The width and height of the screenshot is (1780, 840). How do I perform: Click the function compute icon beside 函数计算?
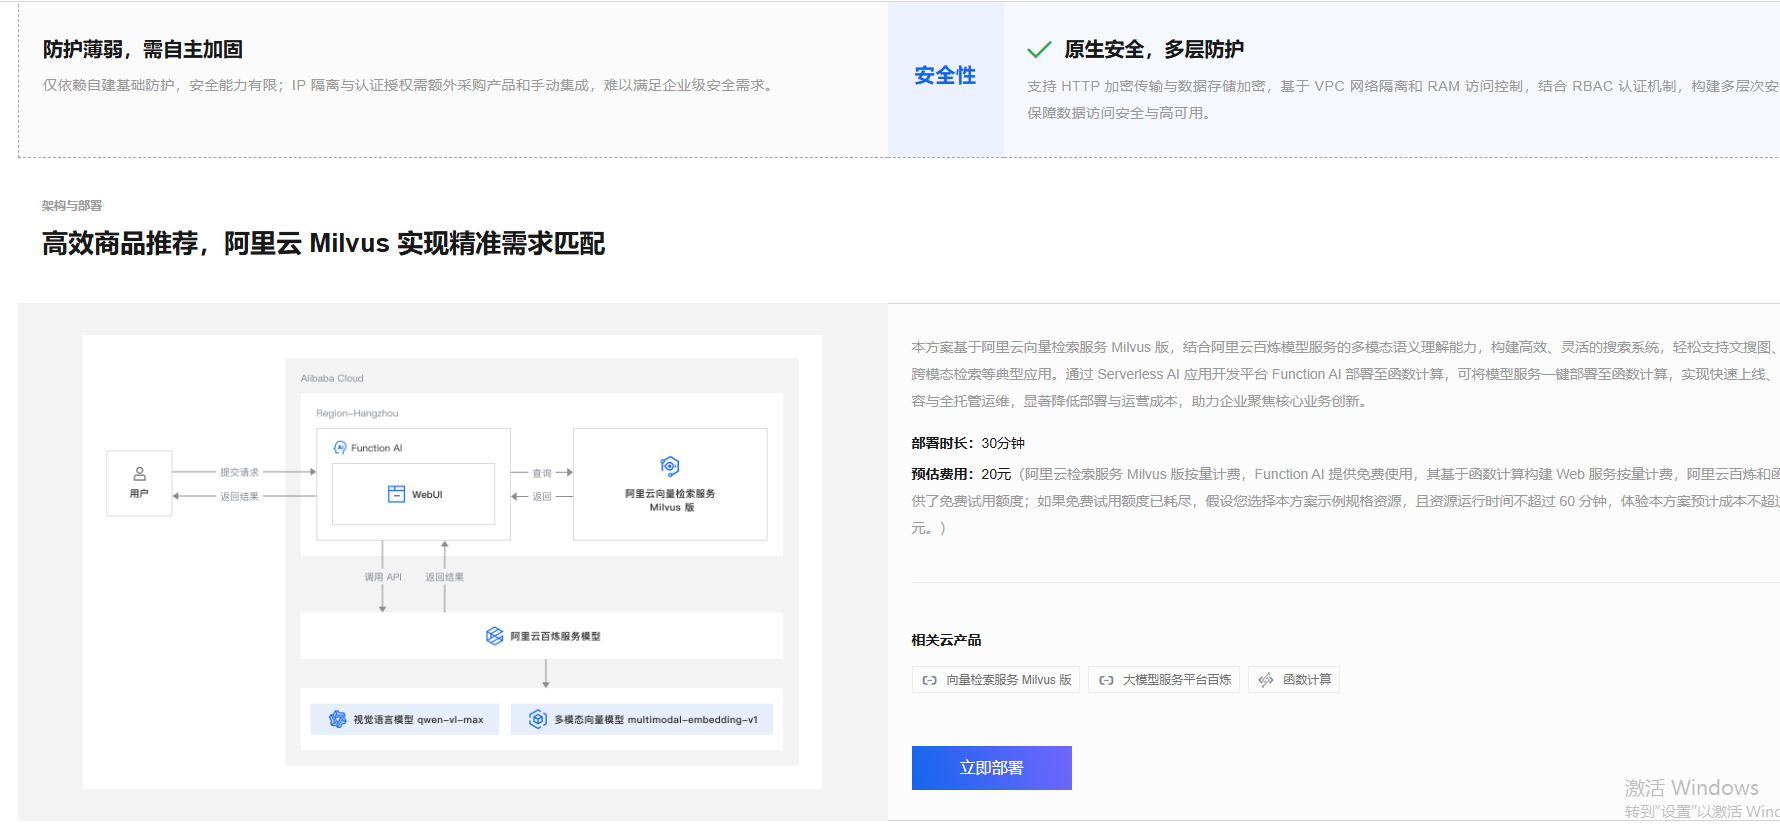tap(1266, 680)
